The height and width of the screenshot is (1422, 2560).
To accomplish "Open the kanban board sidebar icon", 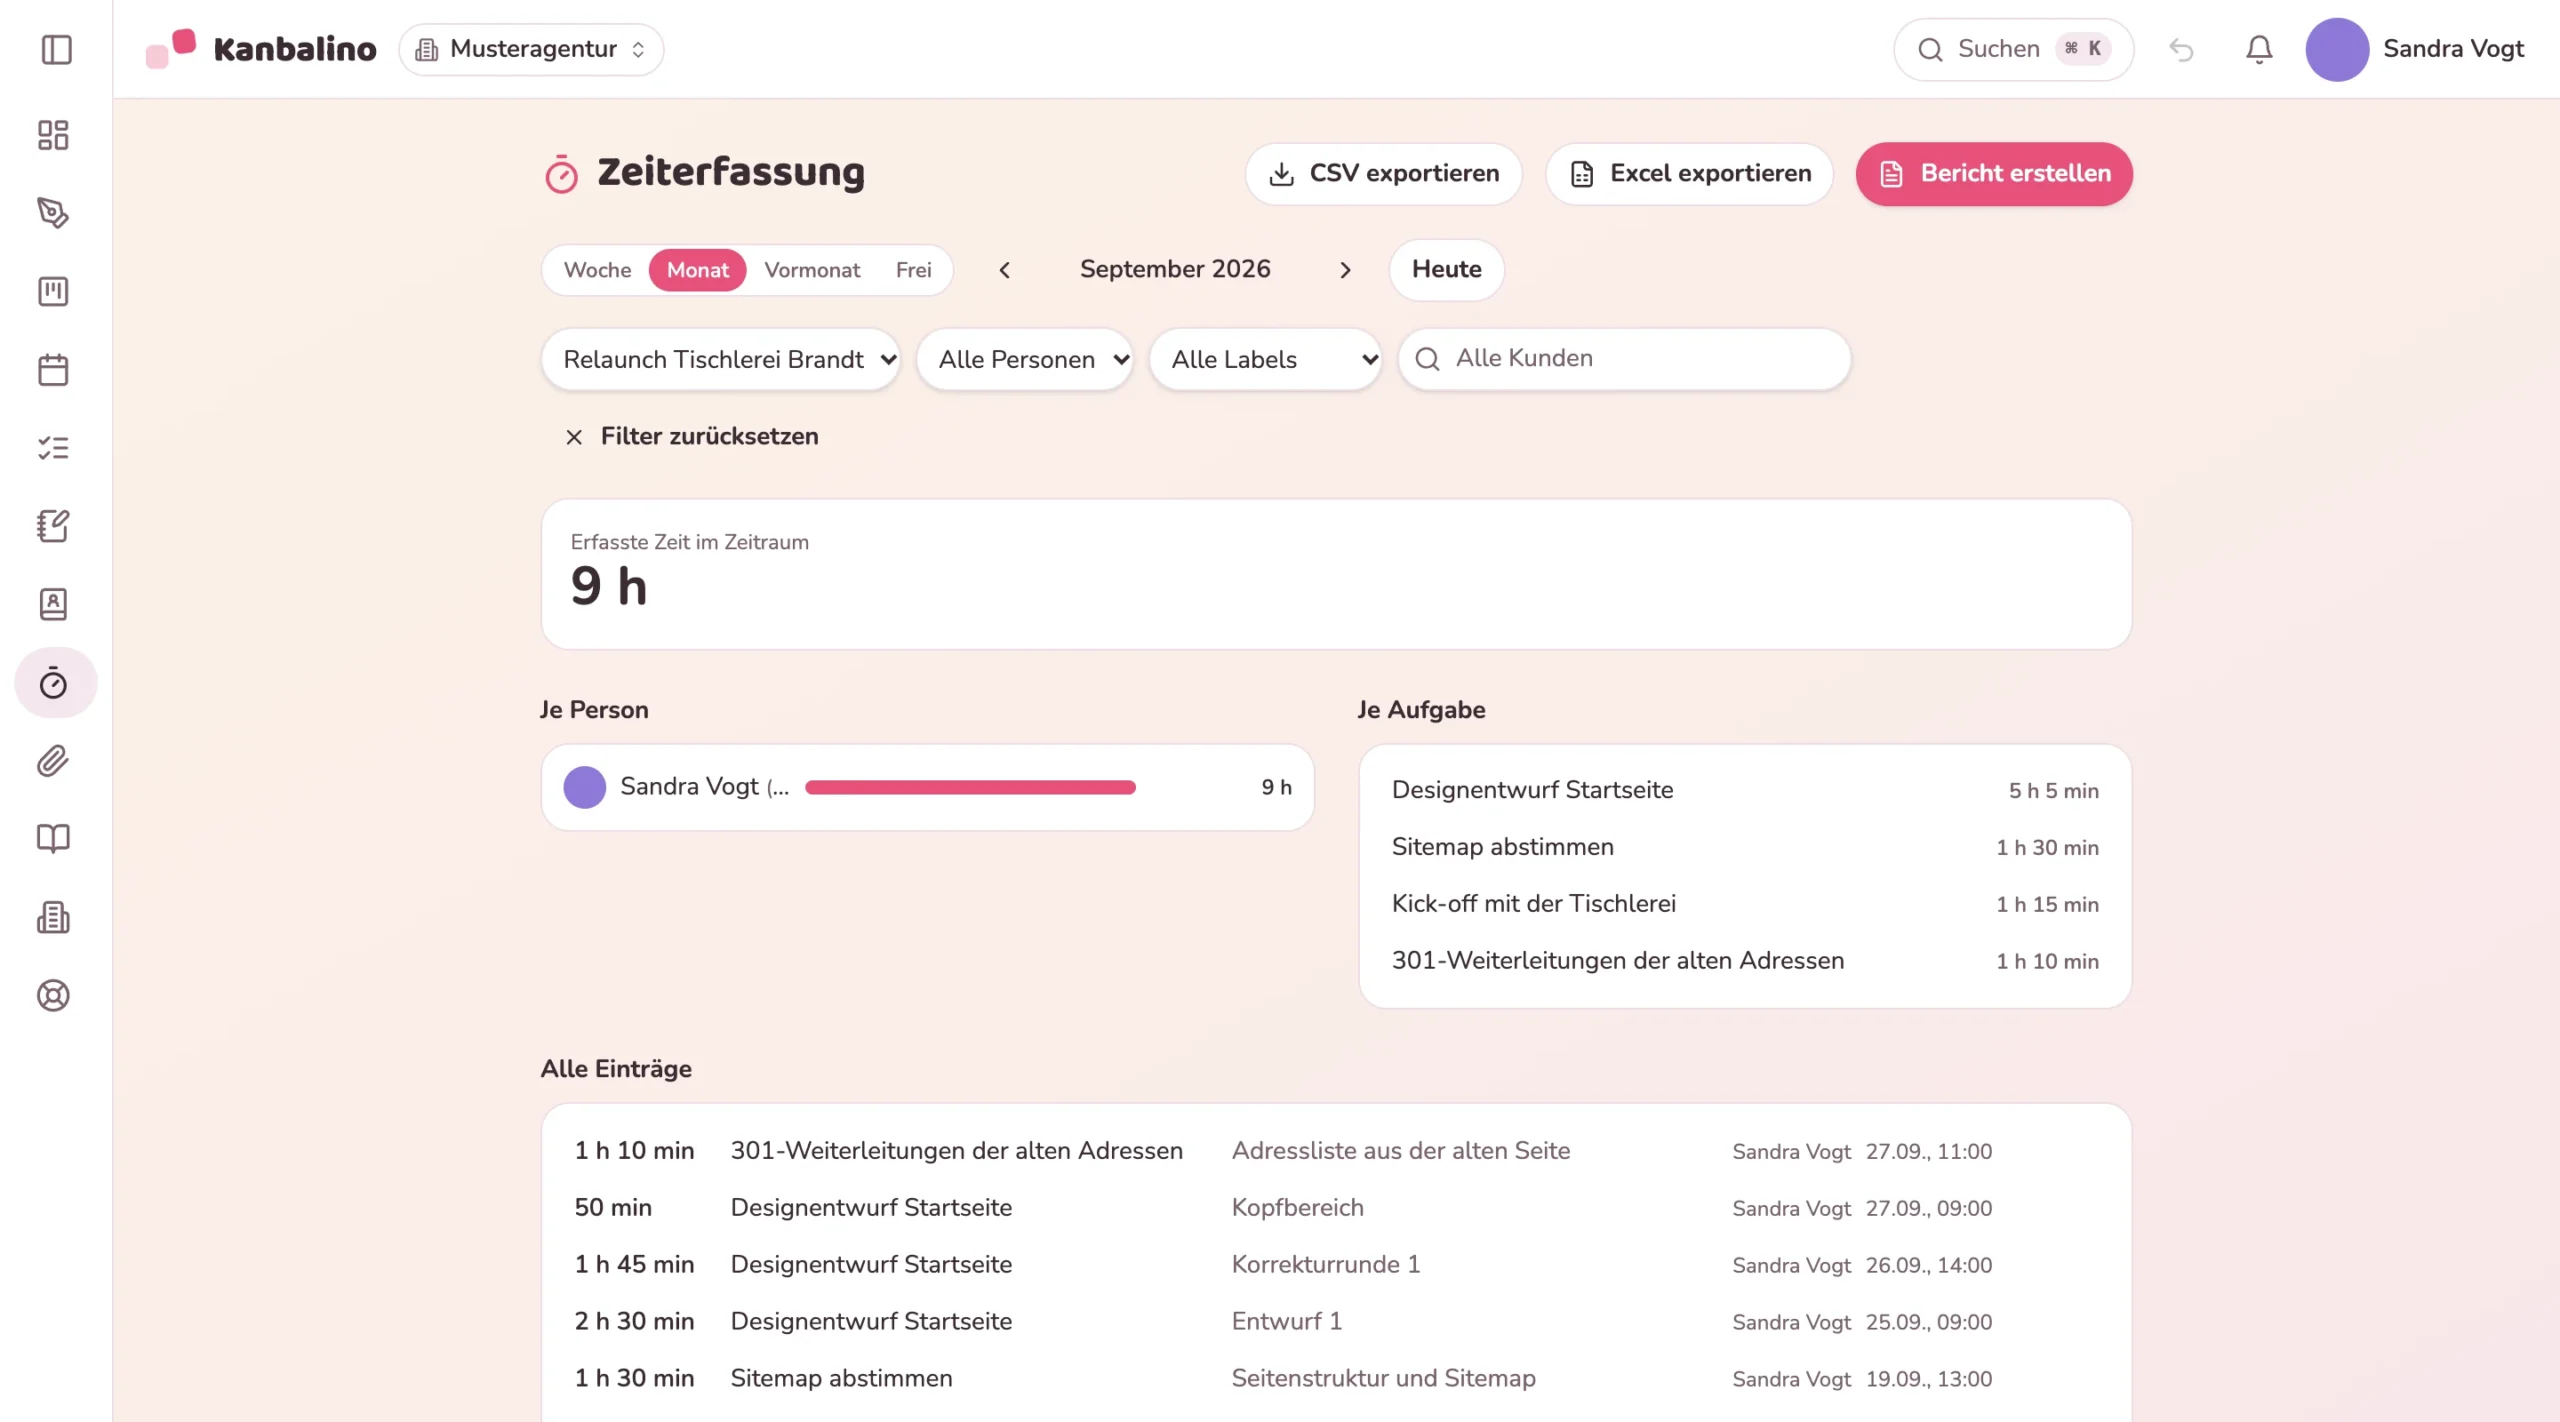I will pyautogui.click(x=53, y=291).
